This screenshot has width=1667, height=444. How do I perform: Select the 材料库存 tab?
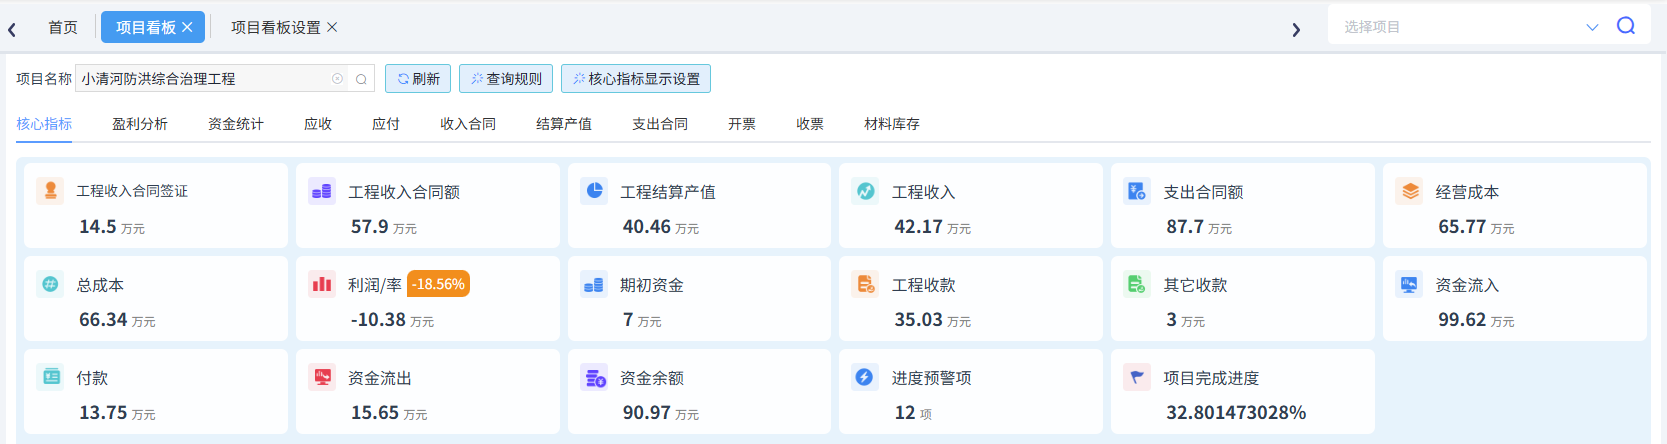point(892,124)
